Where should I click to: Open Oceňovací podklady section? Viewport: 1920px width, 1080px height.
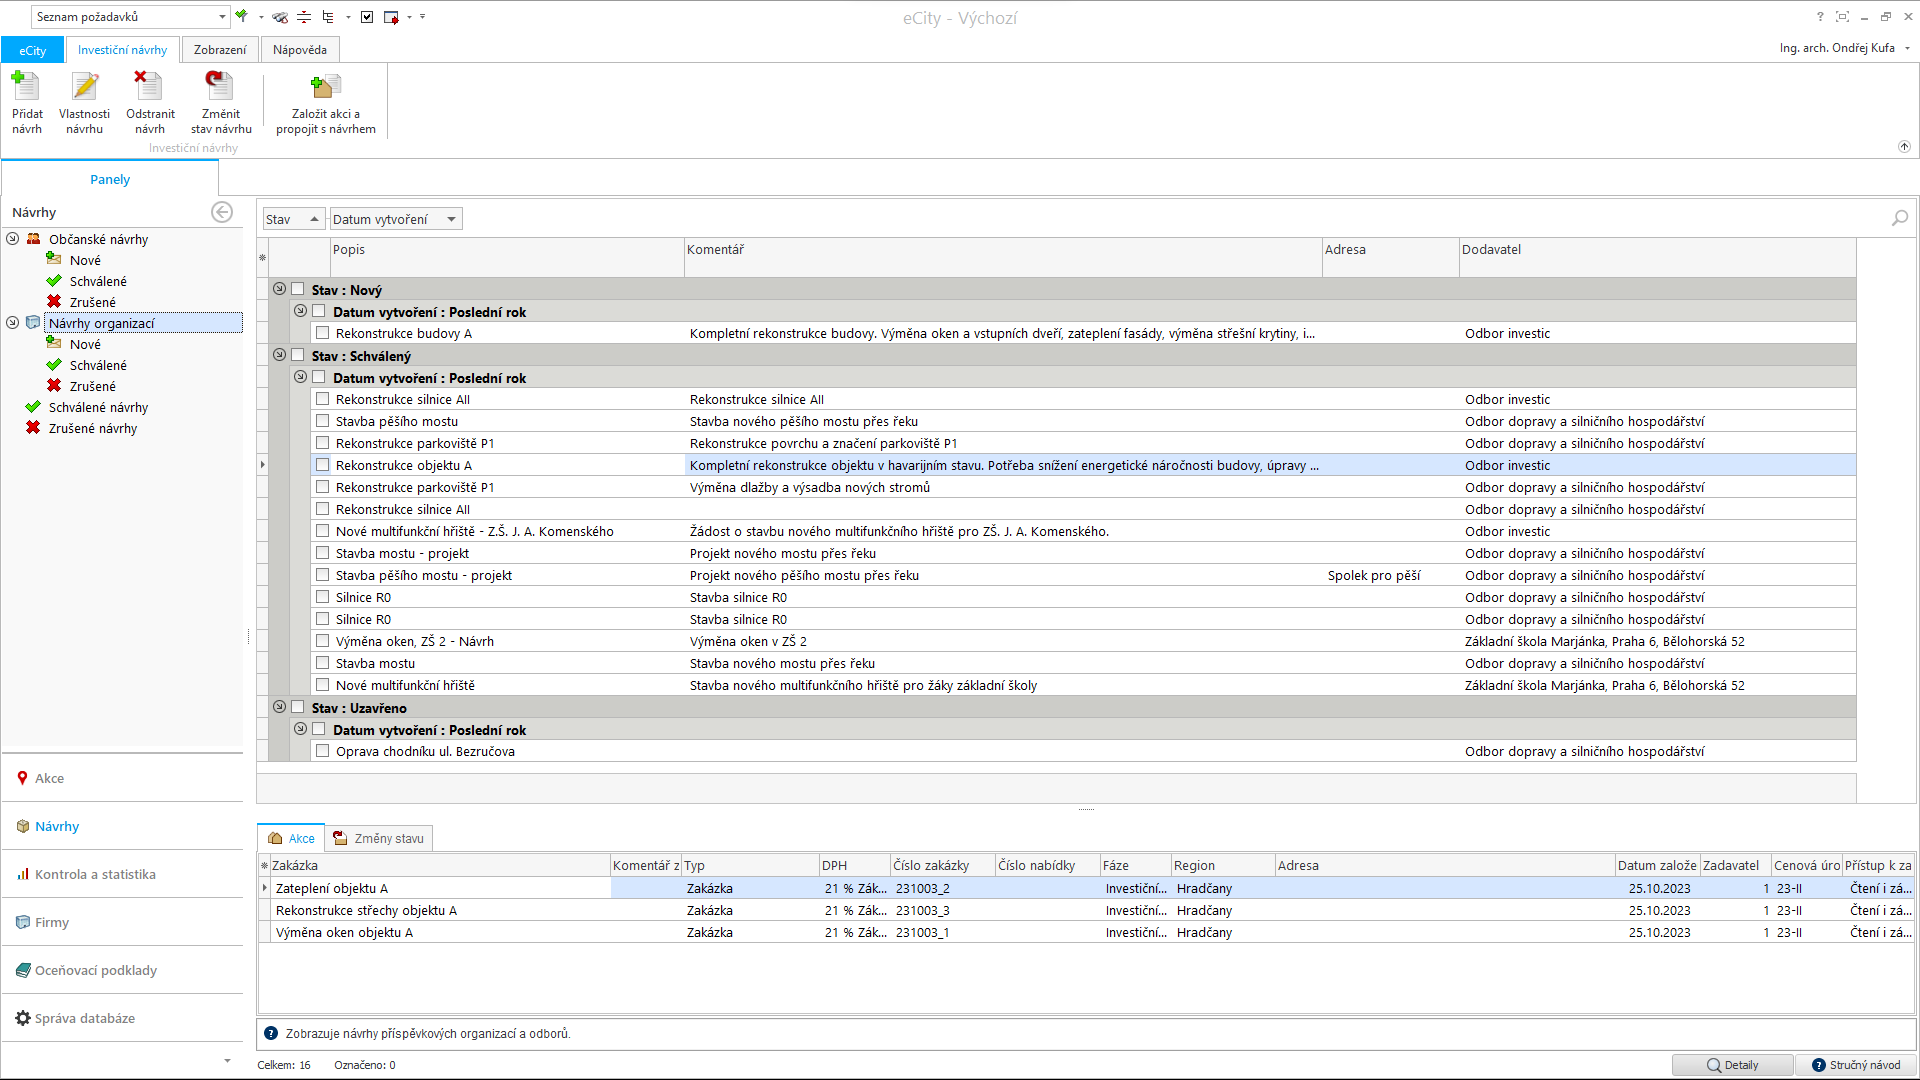122,970
